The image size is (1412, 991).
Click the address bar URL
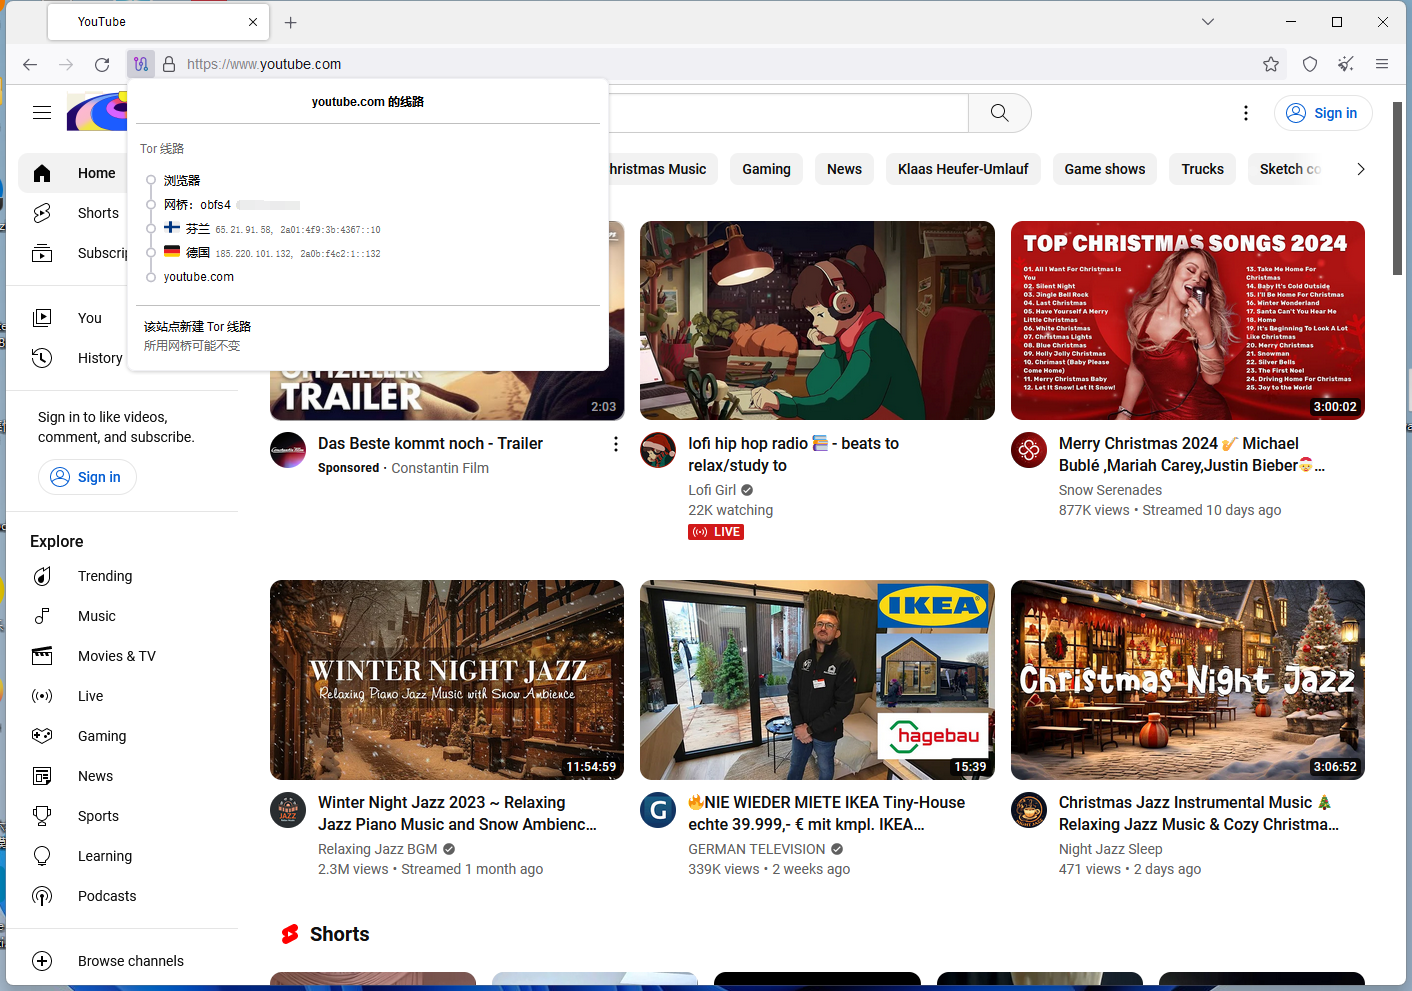tap(264, 64)
